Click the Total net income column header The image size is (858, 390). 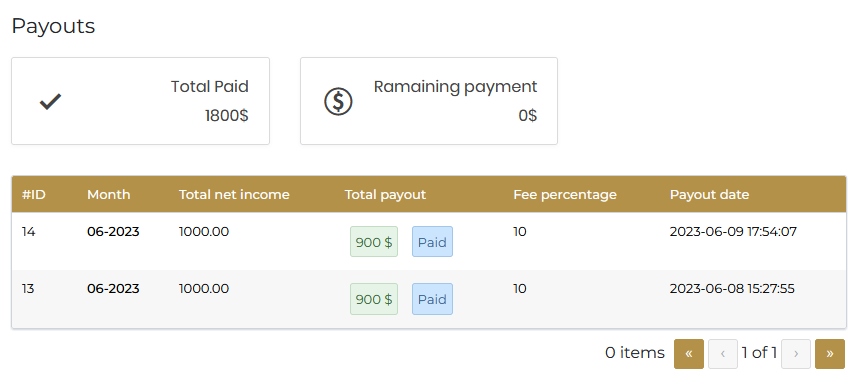coord(234,195)
